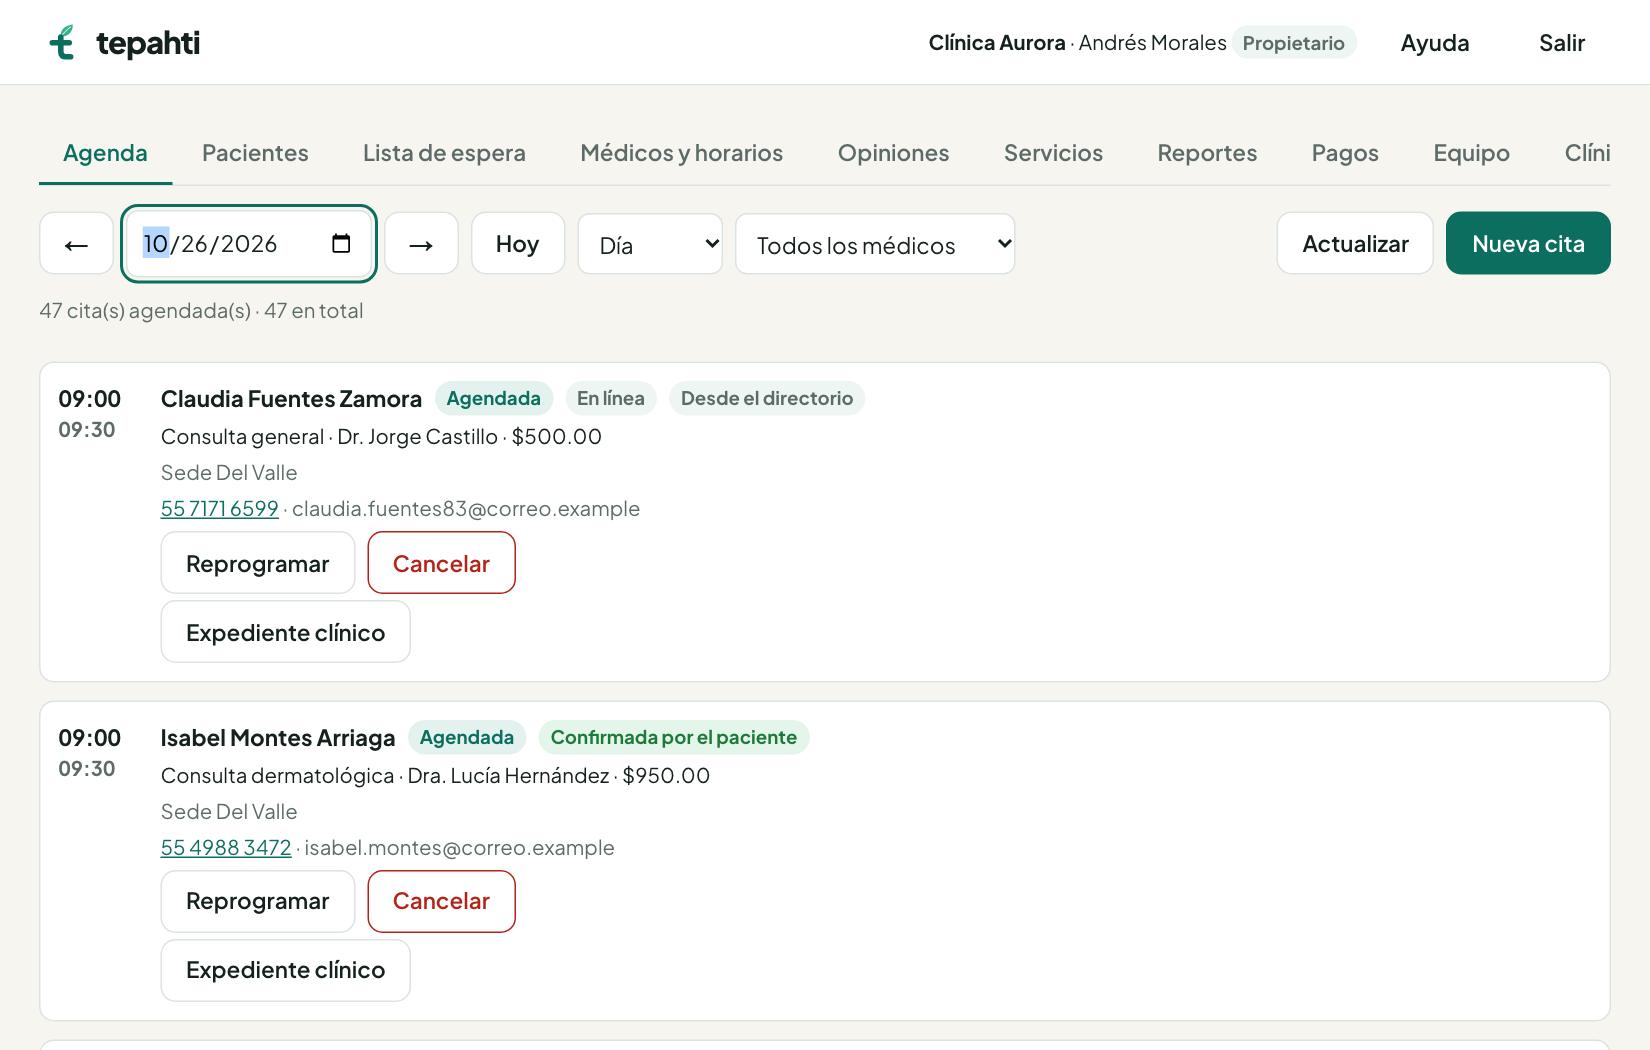View the Reportes tab
This screenshot has width=1650, height=1050.
coord(1207,153)
